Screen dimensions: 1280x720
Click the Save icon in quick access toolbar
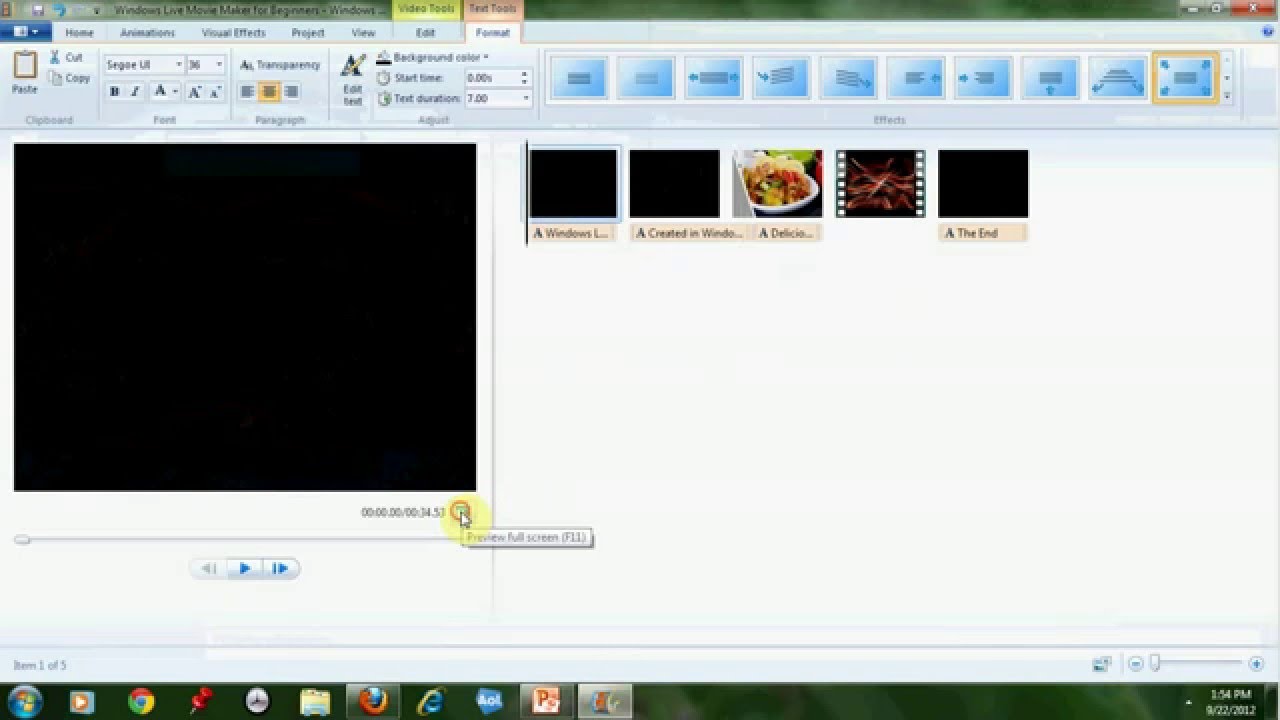(38, 9)
